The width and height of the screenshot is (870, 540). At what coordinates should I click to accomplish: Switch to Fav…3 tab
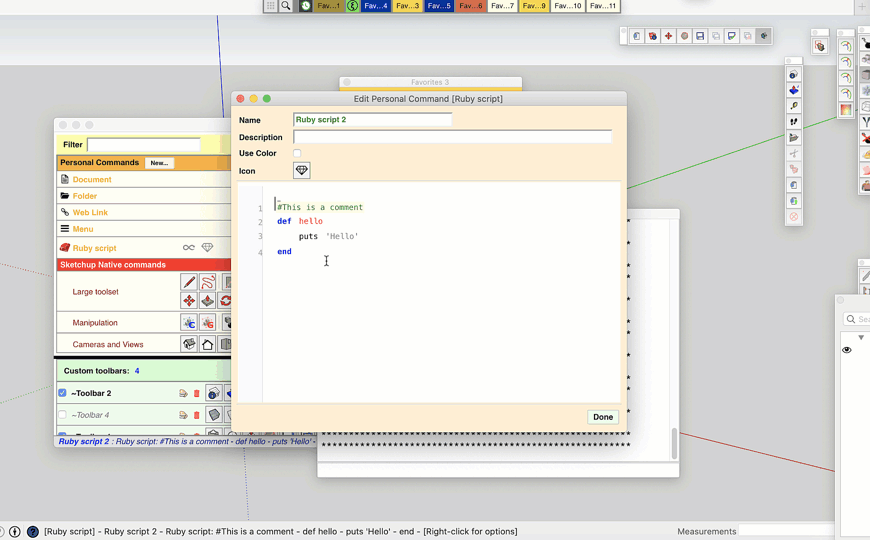pos(407,6)
